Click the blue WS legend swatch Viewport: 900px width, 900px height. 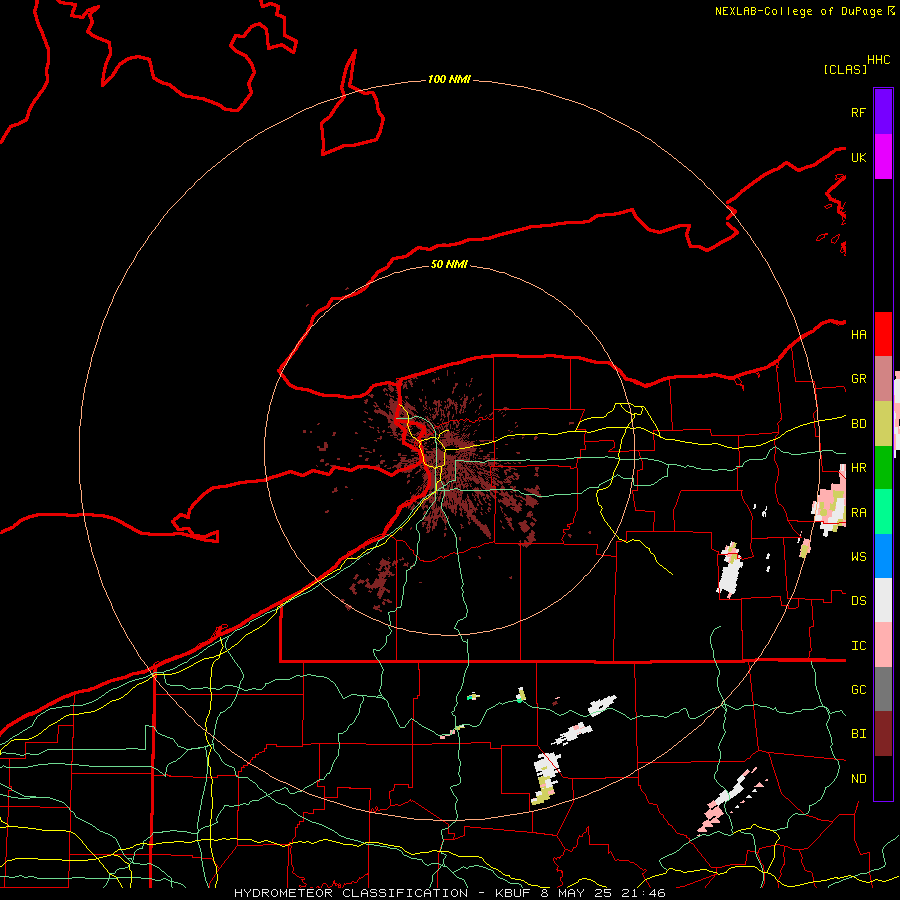coord(883,556)
